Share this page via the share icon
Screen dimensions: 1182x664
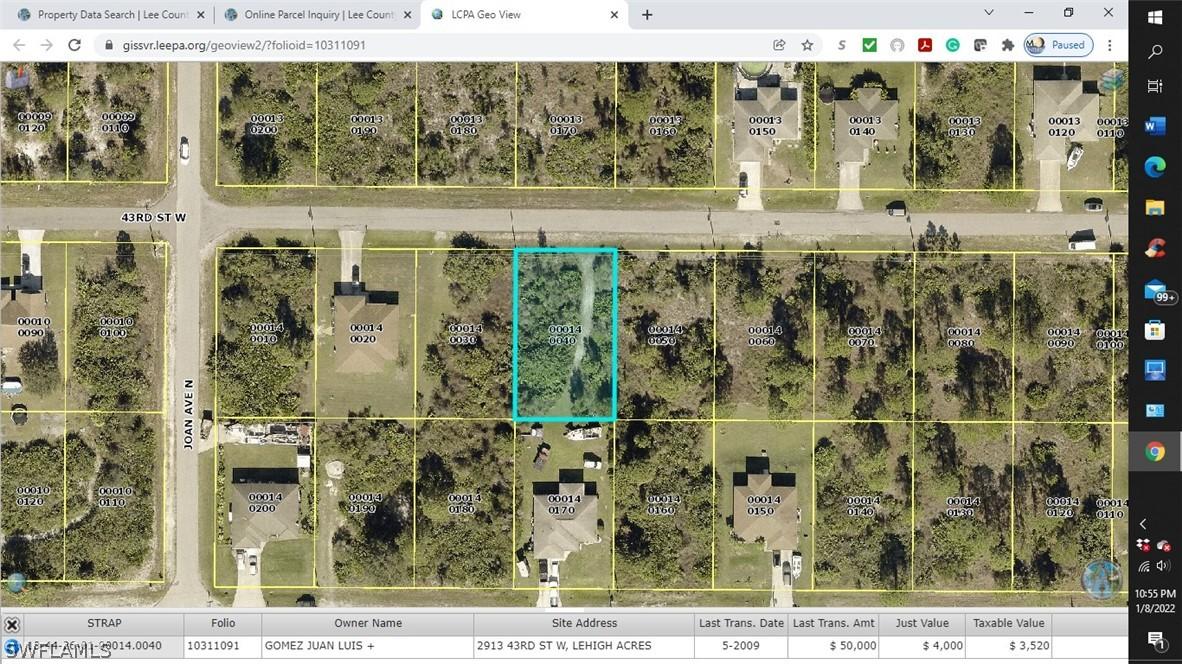pos(780,45)
